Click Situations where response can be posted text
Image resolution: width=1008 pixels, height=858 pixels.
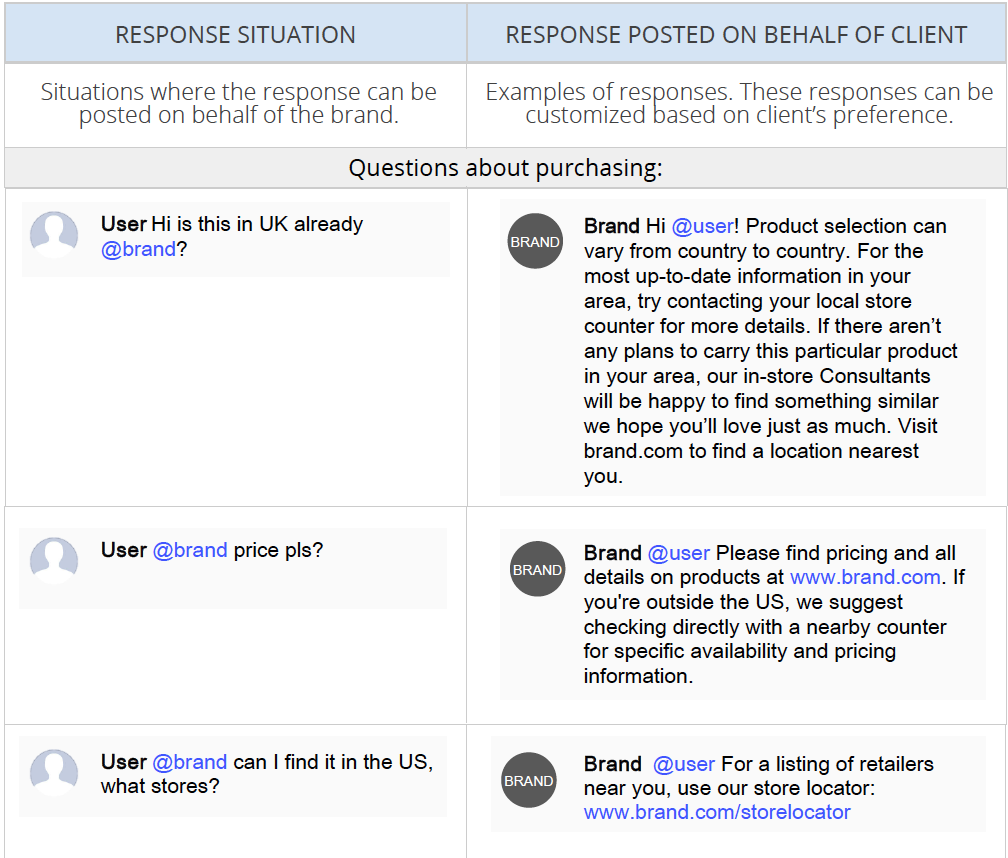[x=238, y=103]
